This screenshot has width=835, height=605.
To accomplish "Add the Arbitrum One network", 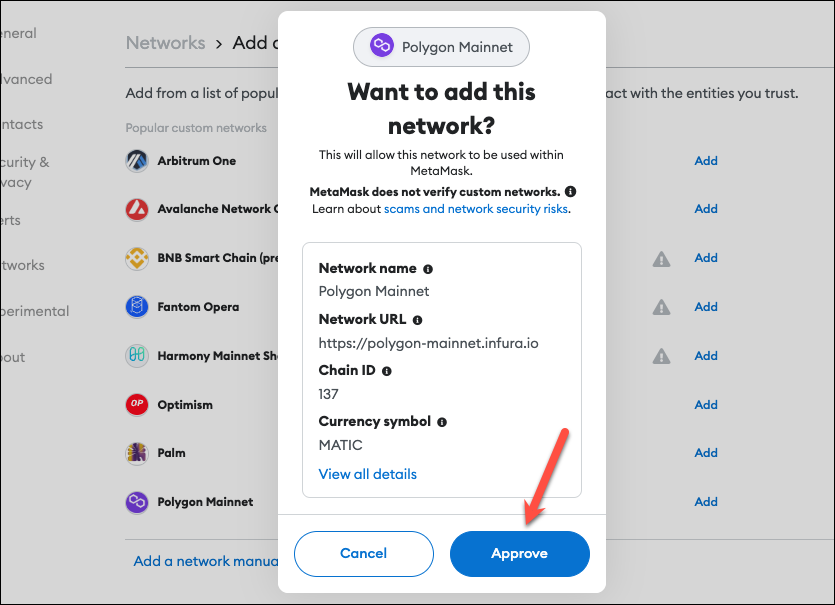I will [706, 161].
